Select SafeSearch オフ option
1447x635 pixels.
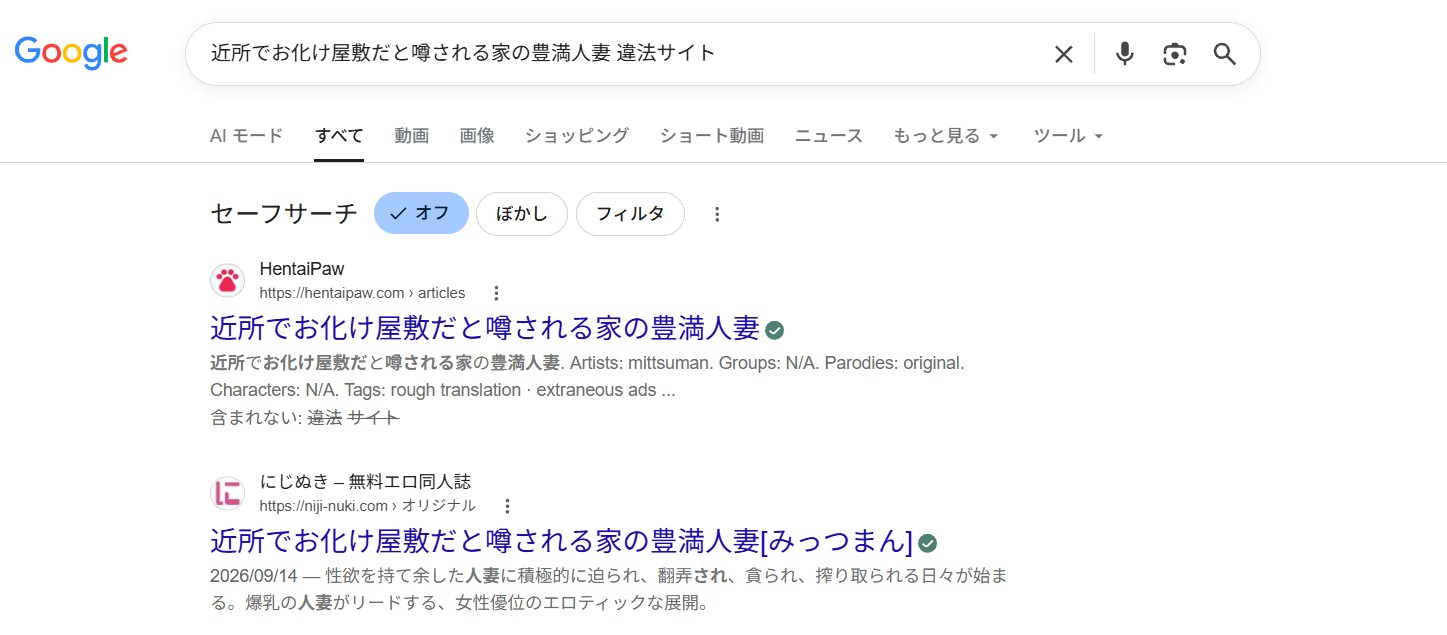click(x=421, y=213)
